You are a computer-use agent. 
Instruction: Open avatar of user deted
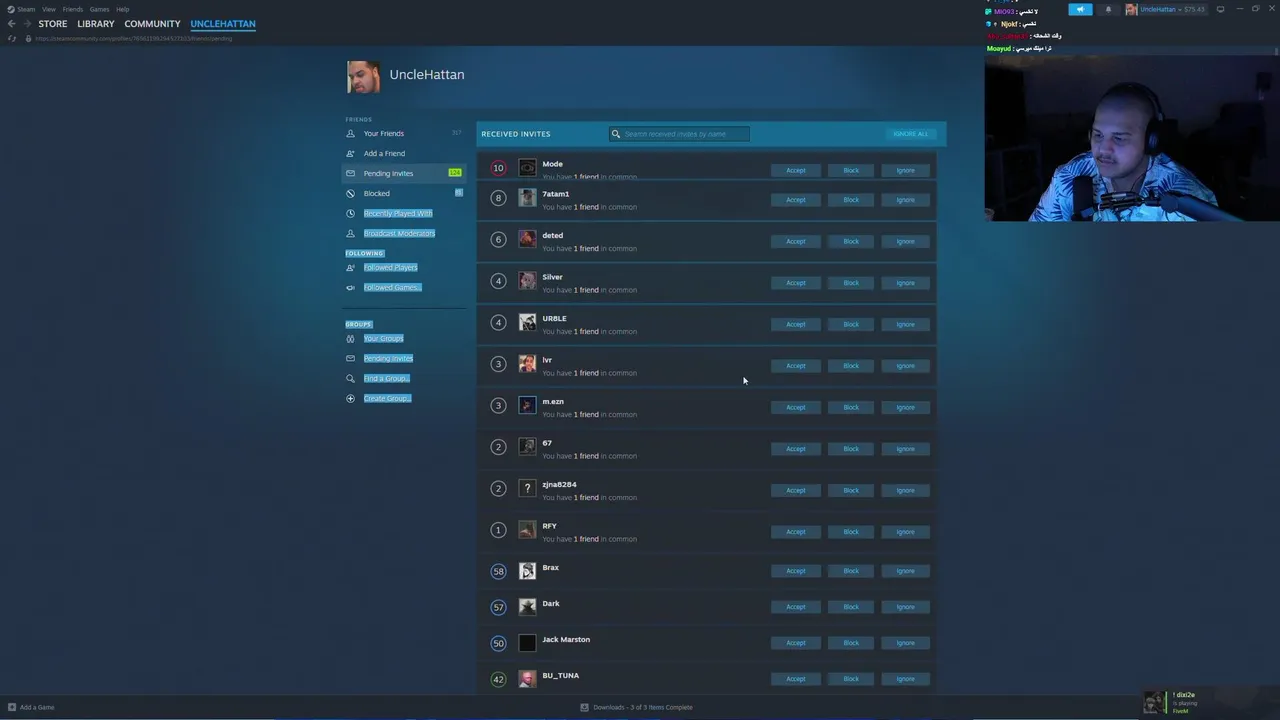pyautogui.click(x=527, y=239)
